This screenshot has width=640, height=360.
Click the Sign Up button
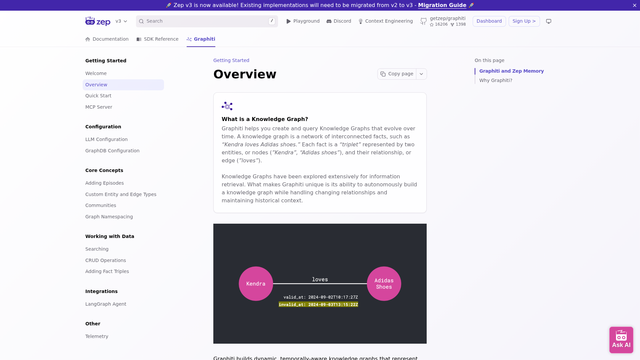point(524,21)
